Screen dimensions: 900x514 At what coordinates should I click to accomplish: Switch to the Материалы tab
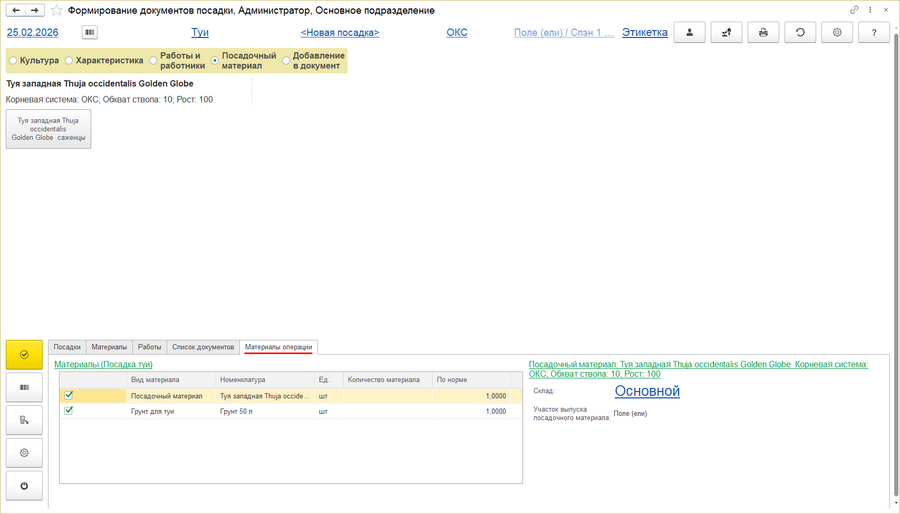coord(109,347)
